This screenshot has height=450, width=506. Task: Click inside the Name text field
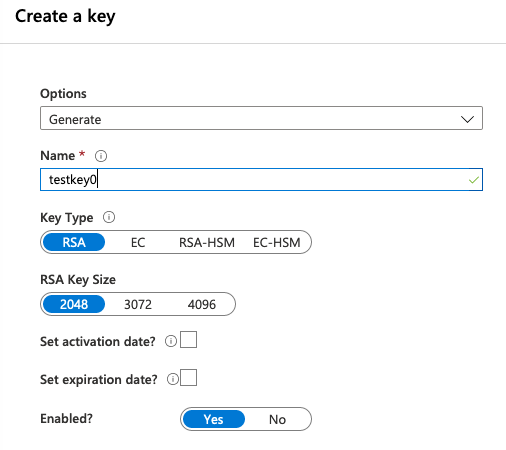click(261, 180)
